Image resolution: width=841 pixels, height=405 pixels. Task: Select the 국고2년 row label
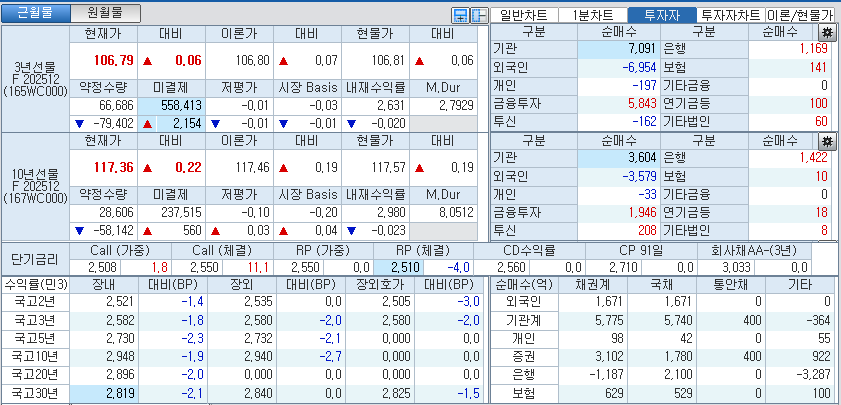click(x=35, y=301)
